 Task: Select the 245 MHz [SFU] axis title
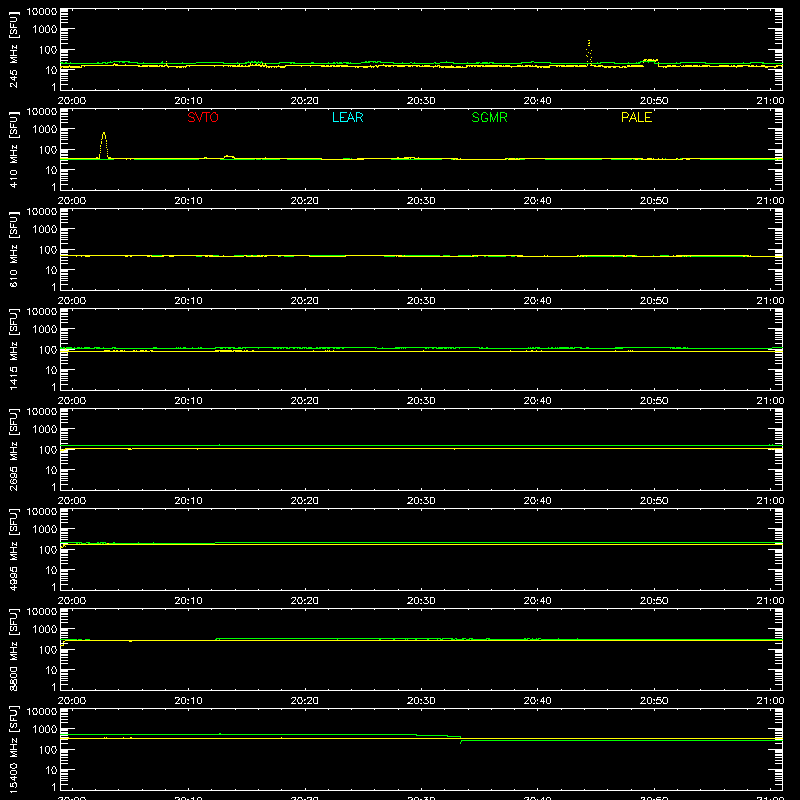14,49
